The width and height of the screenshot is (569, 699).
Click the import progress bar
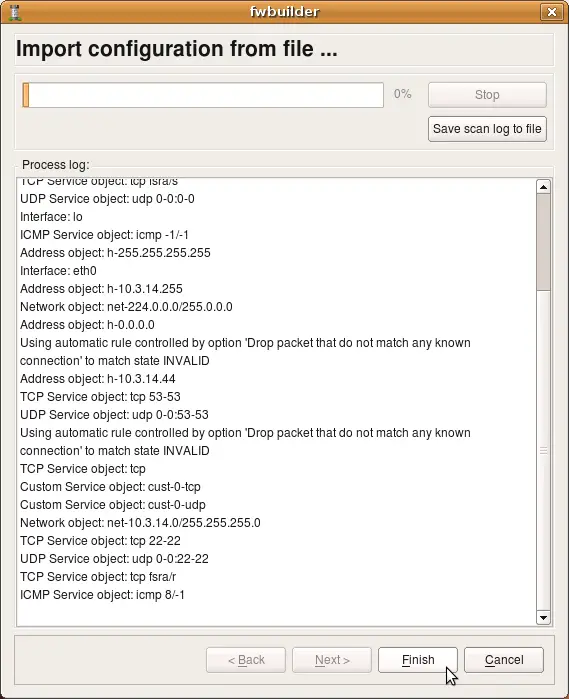203,95
